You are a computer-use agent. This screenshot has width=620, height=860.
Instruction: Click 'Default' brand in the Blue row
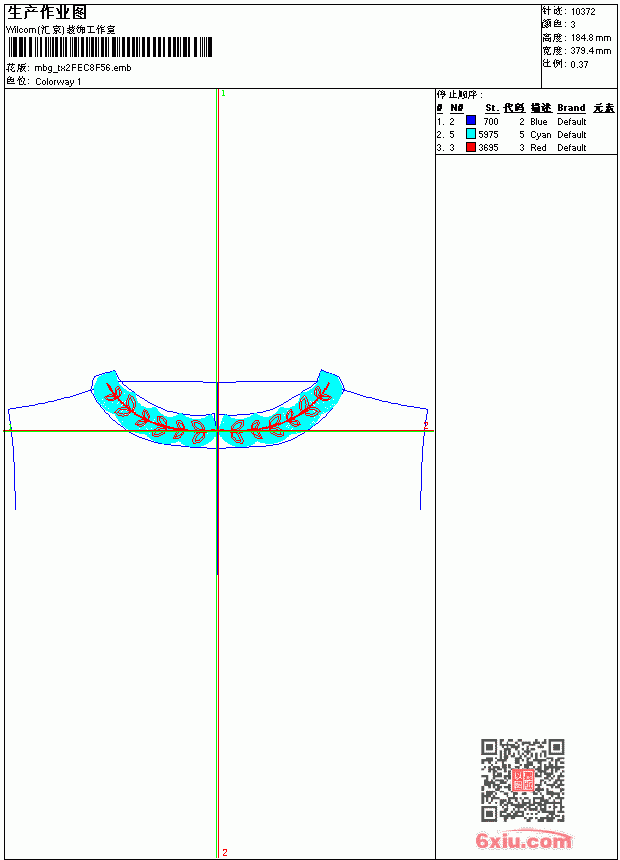pyautogui.click(x=572, y=121)
